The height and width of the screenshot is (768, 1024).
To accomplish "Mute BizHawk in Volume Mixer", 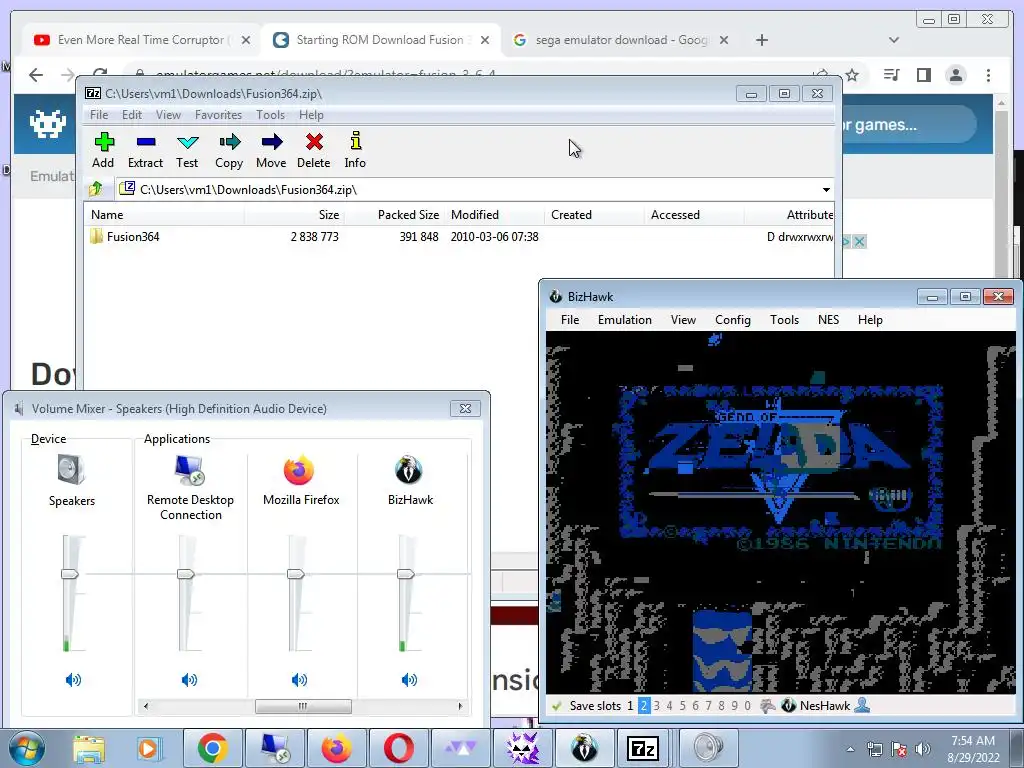I will [409, 680].
